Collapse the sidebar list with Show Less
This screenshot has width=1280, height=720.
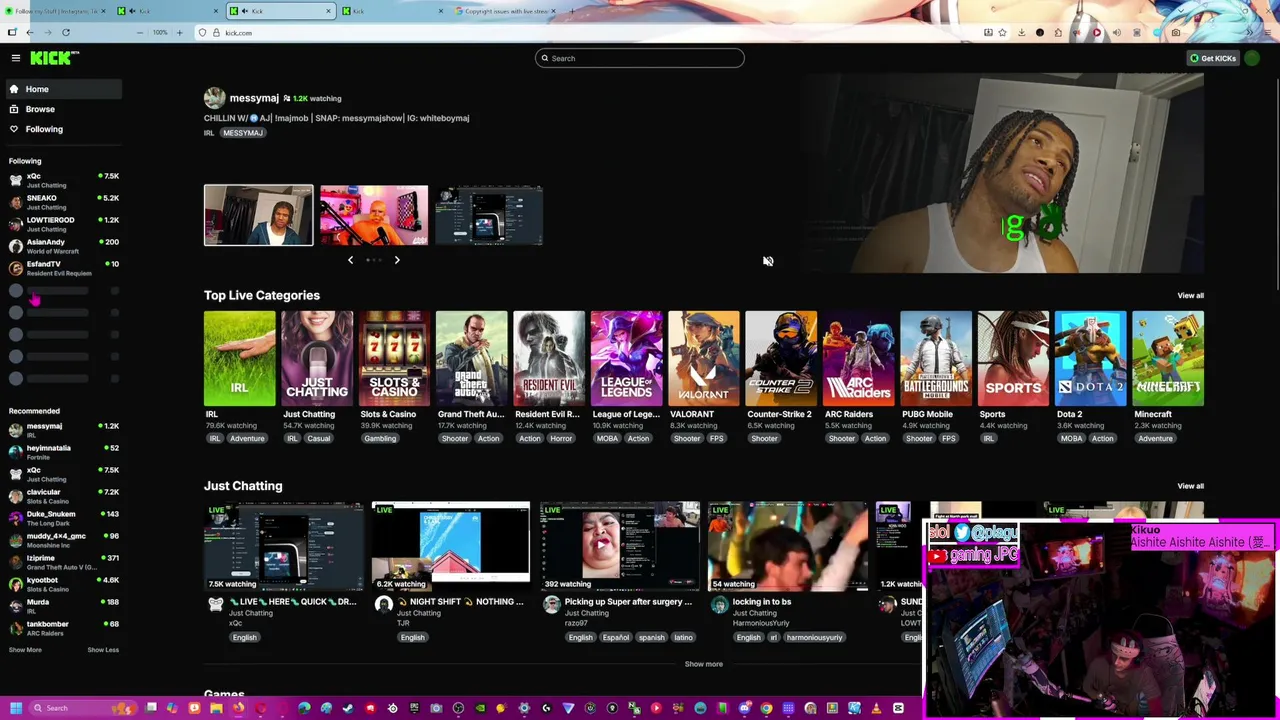(103, 650)
